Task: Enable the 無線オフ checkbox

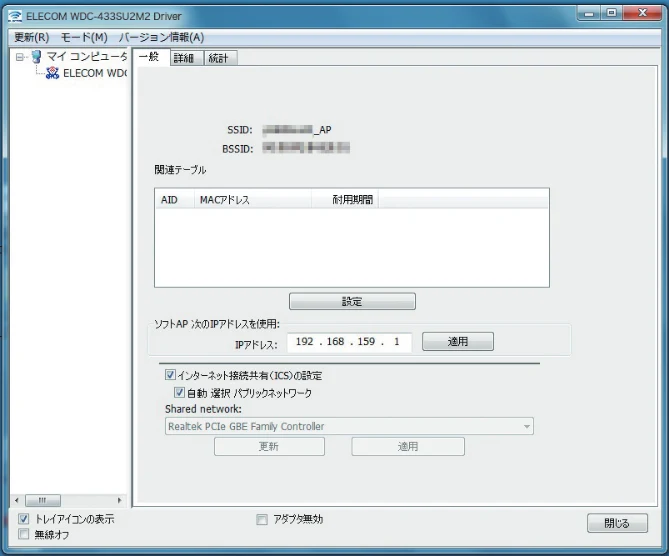Action: pos(23,534)
